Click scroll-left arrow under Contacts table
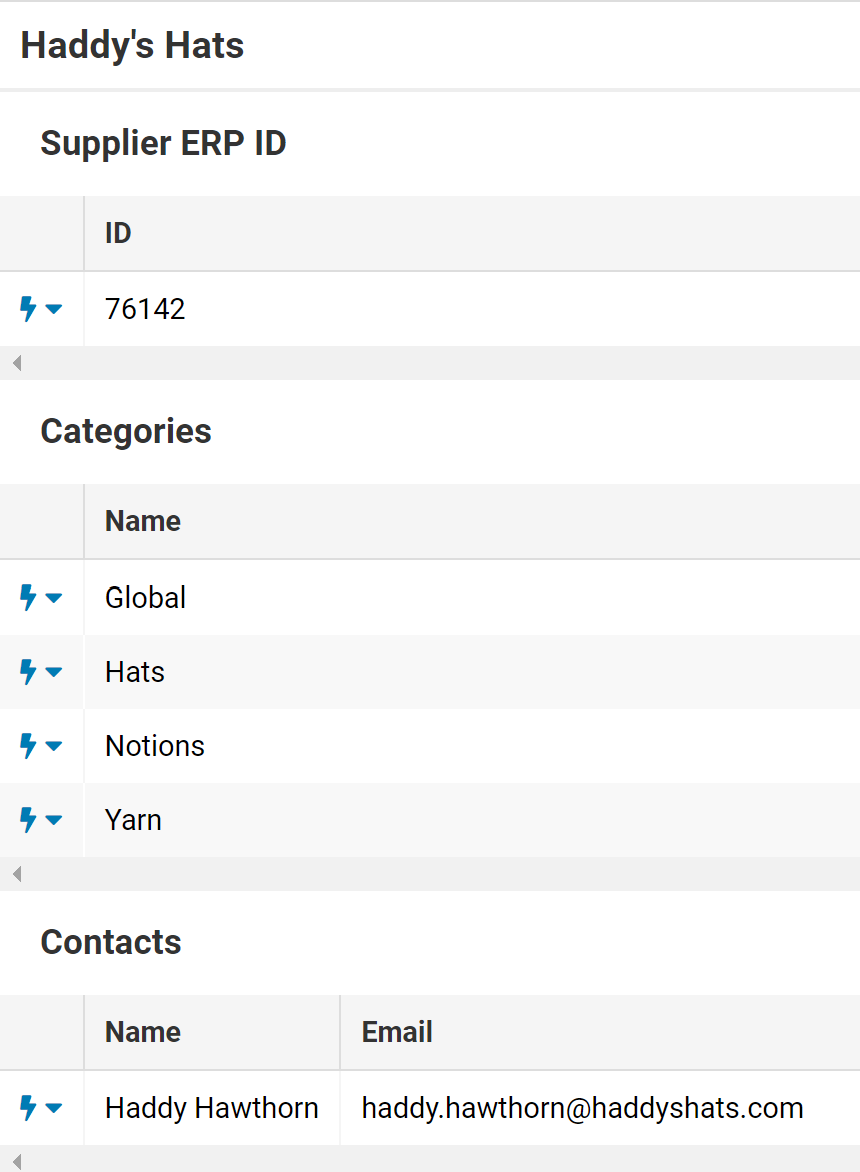Image resolution: width=860 pixels, height=1172 pixels. (x=16, y=1162)
